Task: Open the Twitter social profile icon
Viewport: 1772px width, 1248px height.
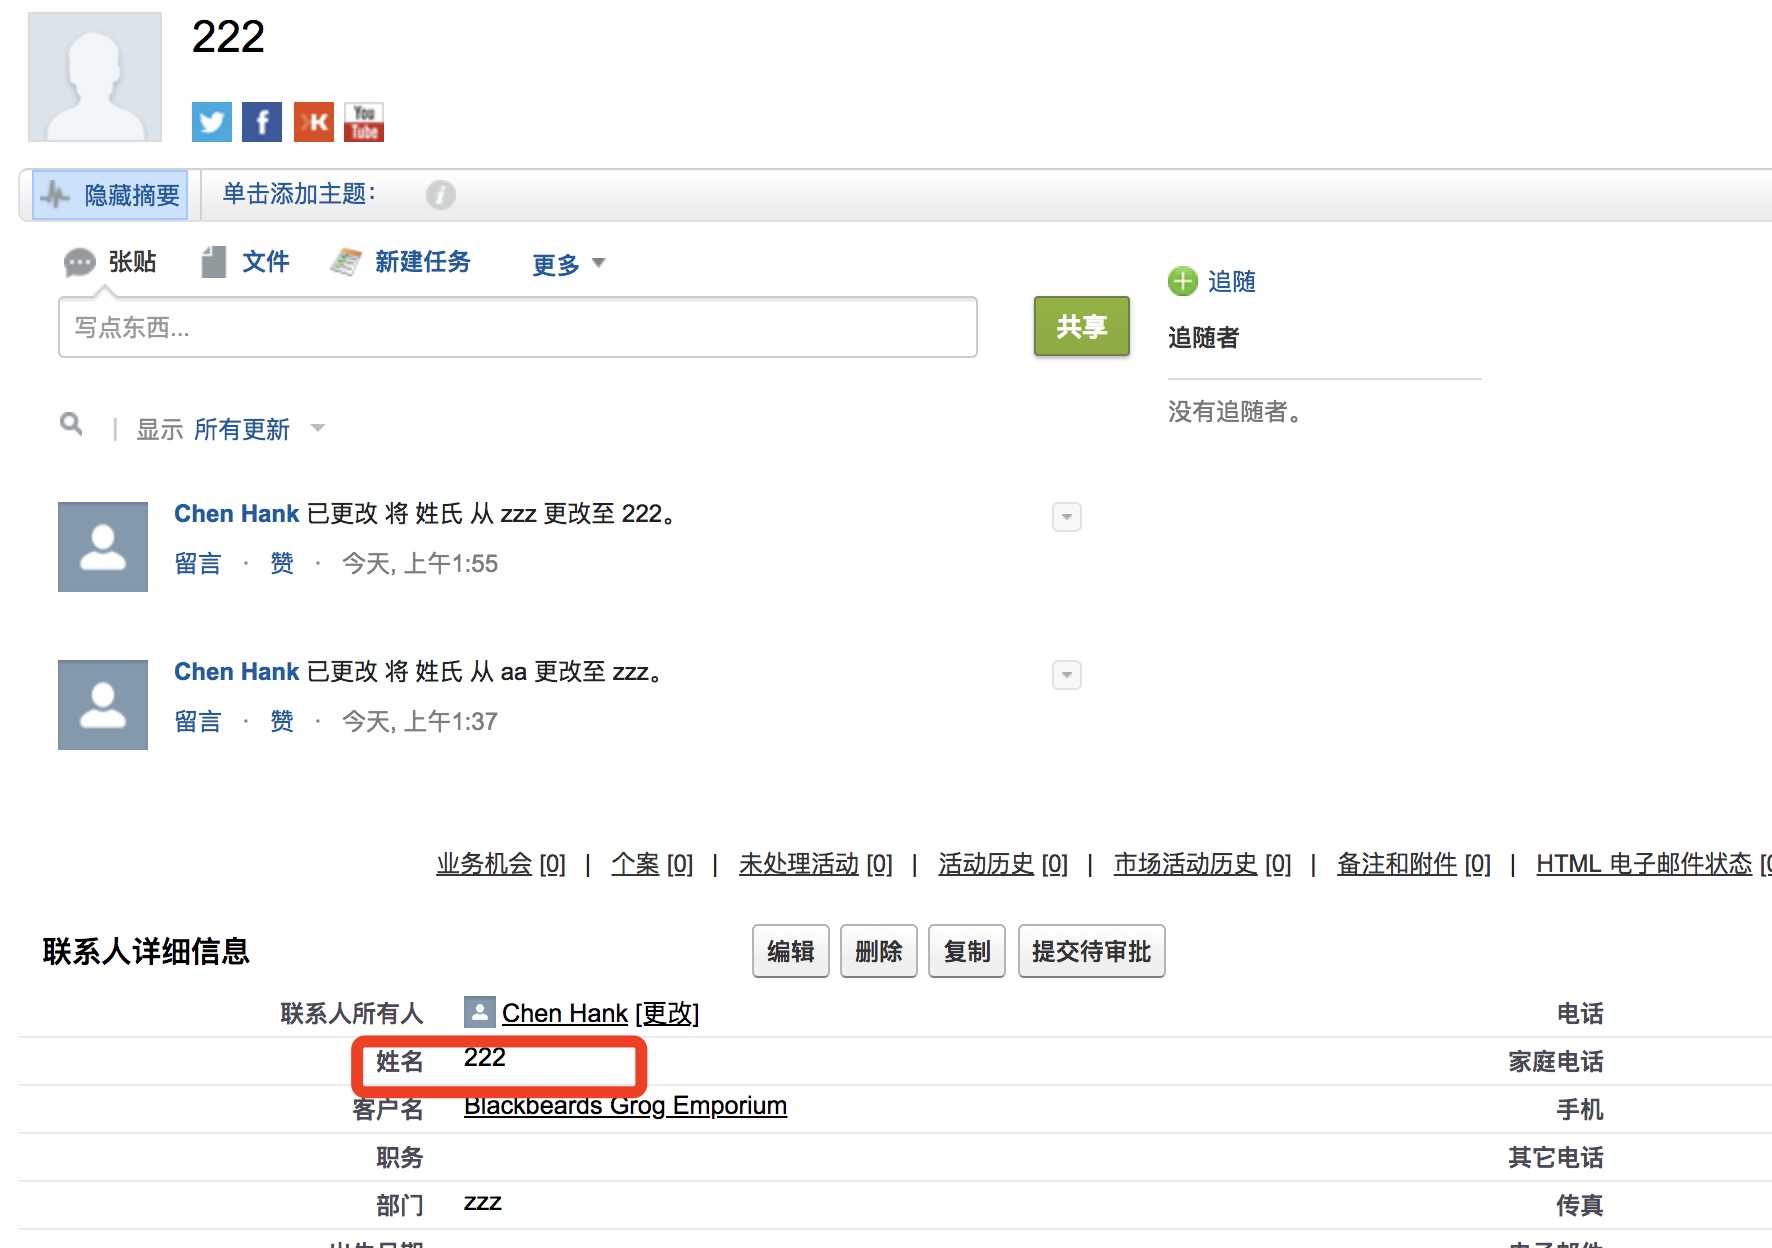Action: click(x=211, y=122)
